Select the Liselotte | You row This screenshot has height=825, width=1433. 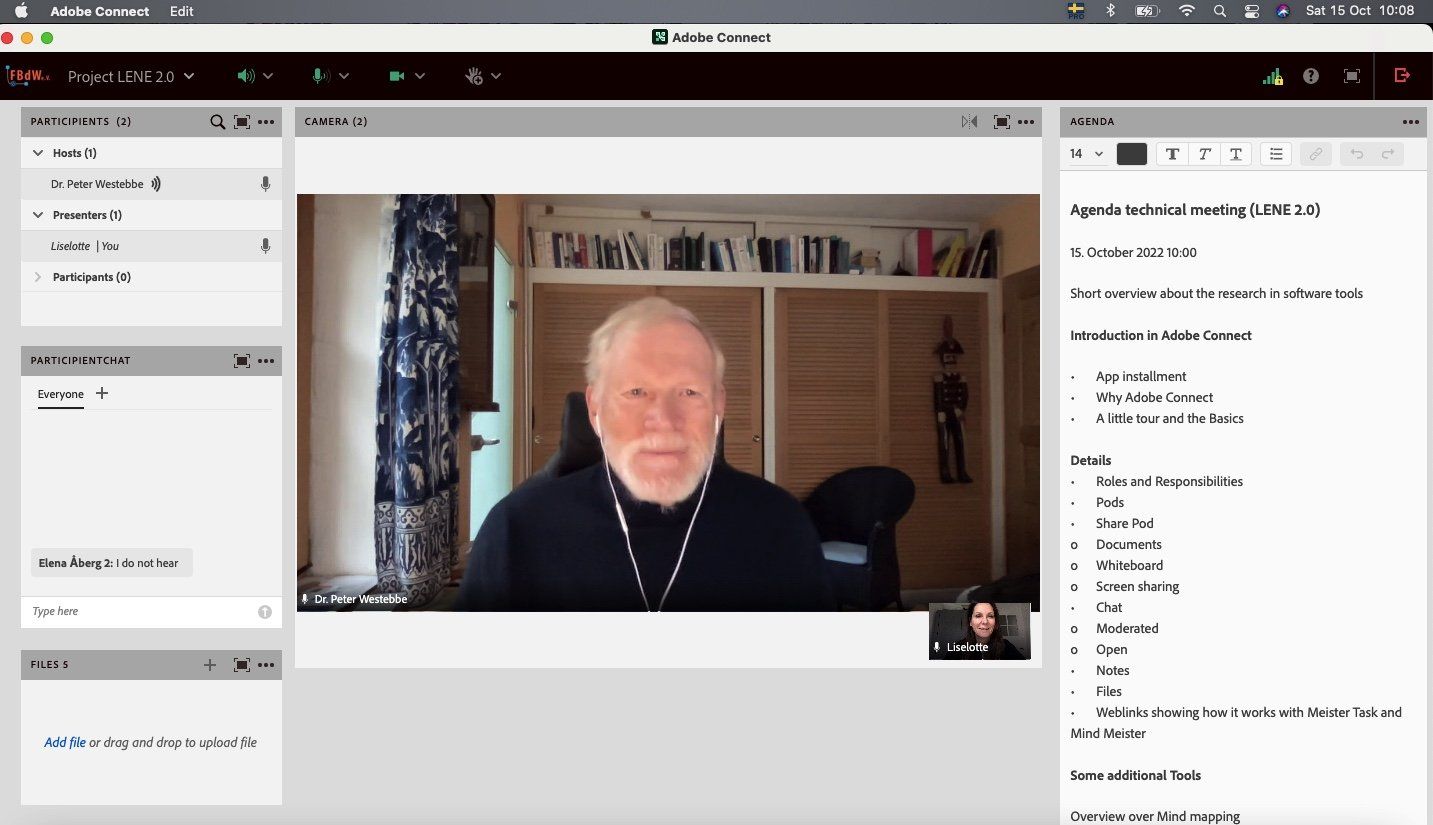tap(151, 246)
